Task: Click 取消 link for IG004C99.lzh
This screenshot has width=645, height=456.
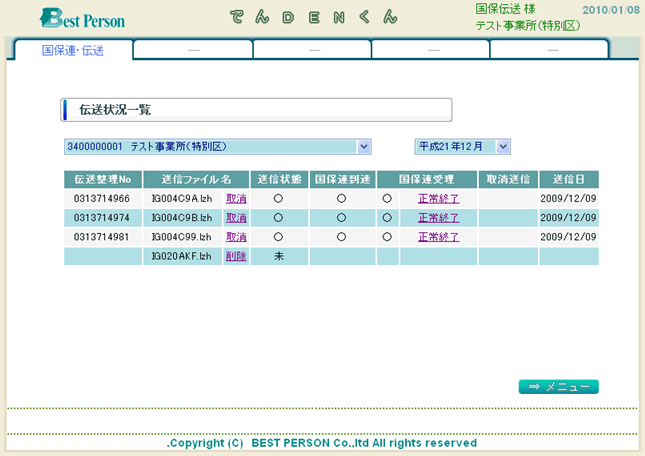Action: coord(236,237)
